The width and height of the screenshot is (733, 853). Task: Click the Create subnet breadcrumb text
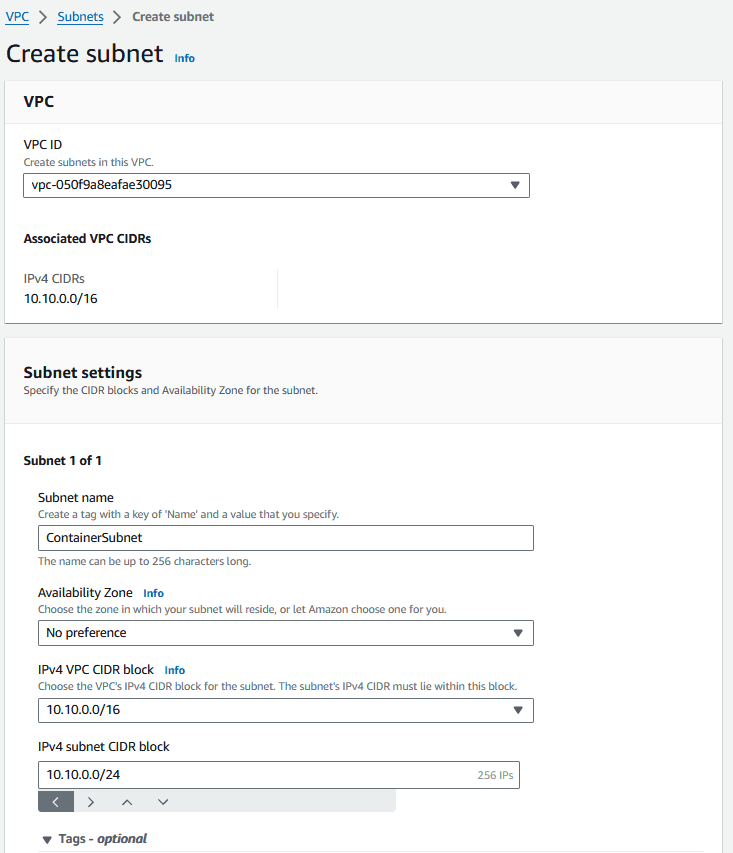point(173,17)
